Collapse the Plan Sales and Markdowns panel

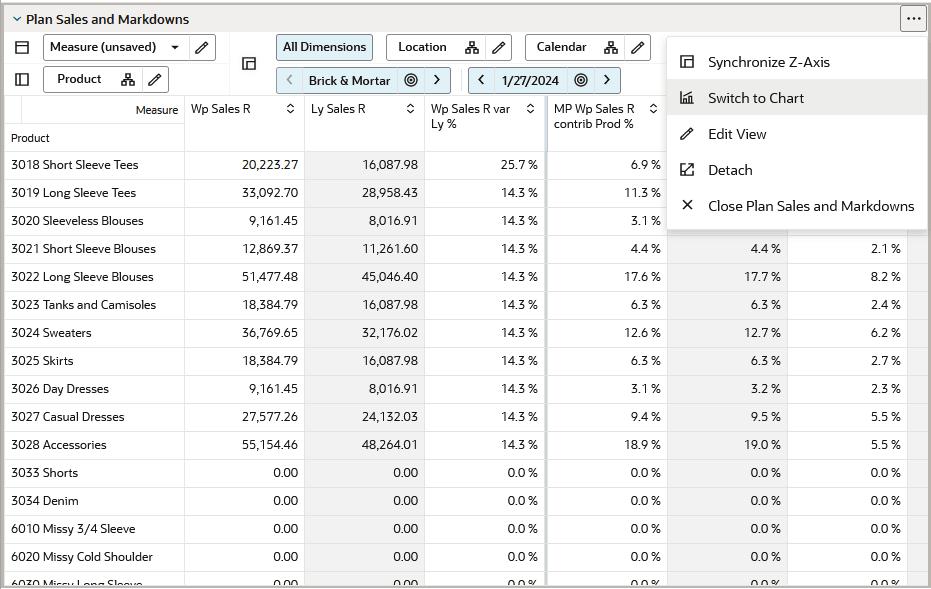tap(17, 20)
